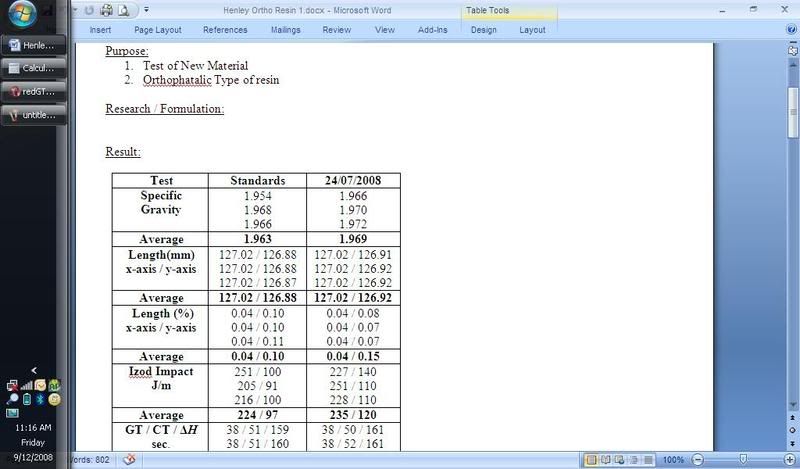Switch to Print Layout view
This screenshot has width=800, height=469.
coord(591,459)
